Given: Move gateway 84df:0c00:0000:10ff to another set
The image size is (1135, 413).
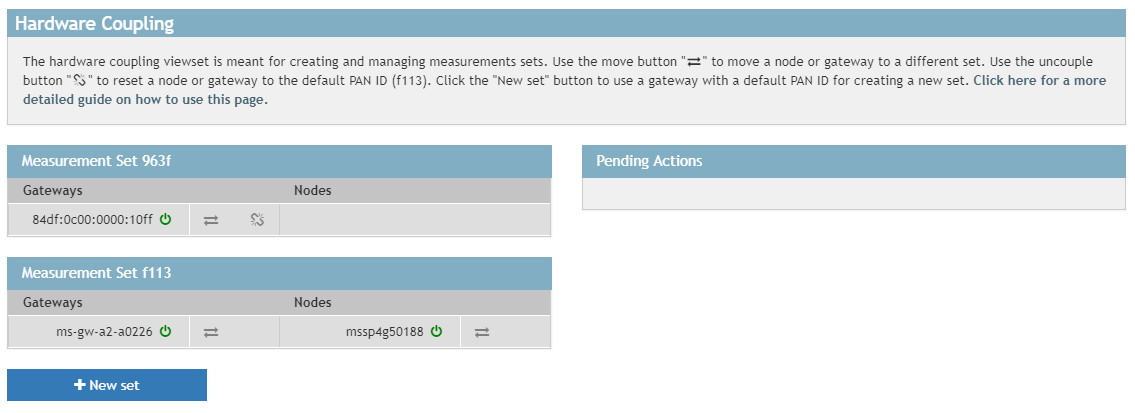Looking at the screenshot, I should (211, 220).
